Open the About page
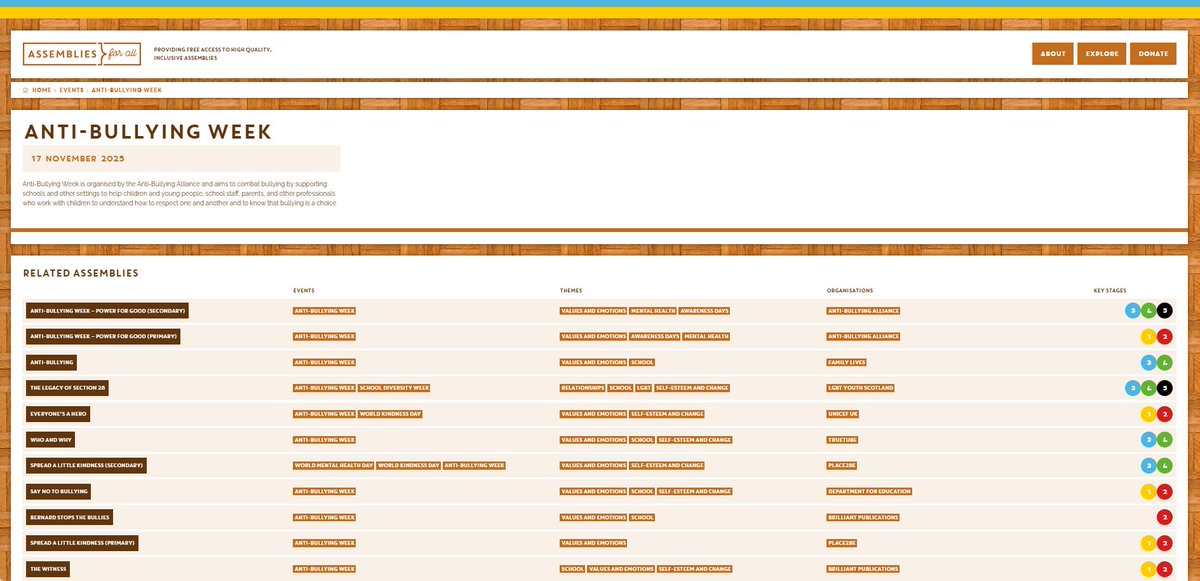Image resolution: width=1200 pixels, height=581 pixels. coord(1052,54)
